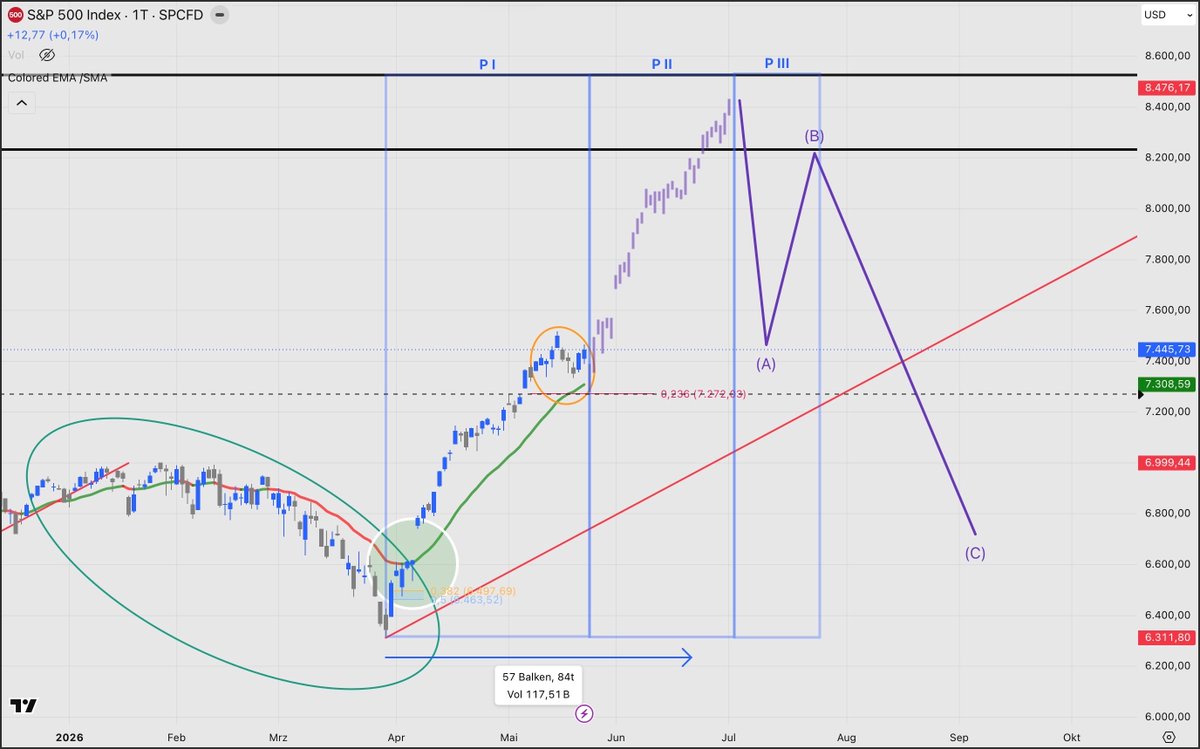Click the red 6.999,44 price tag

click(x=1165, y=463)
